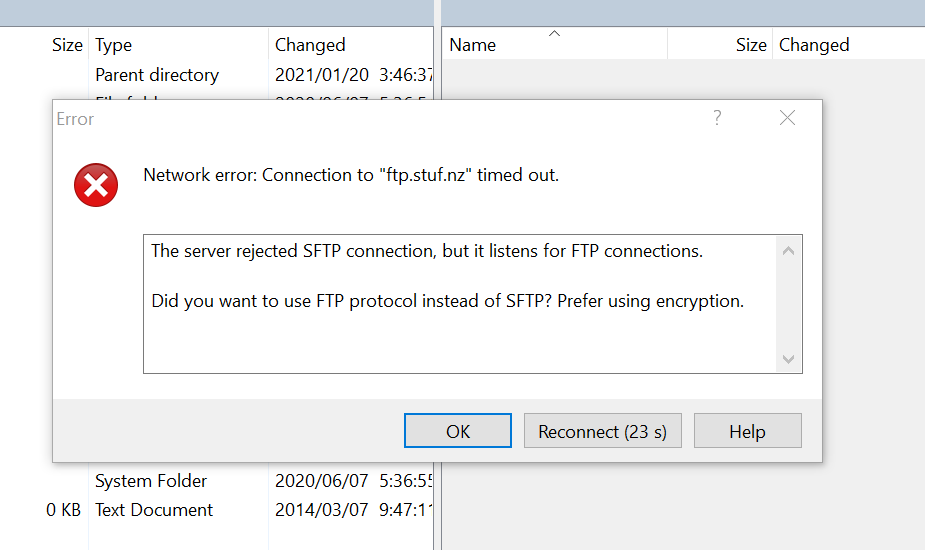Click inside the SFTP rejection message text
Screen dimensions: 925x550
(x=427, y=251)
